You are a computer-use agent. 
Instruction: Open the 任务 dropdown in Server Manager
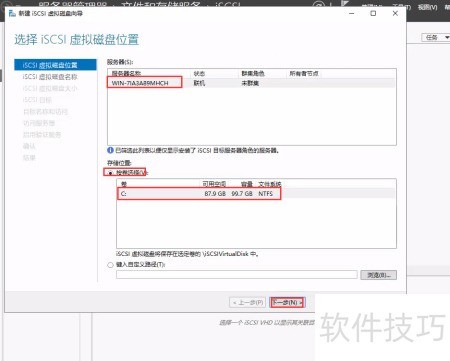tap(437, 37)
